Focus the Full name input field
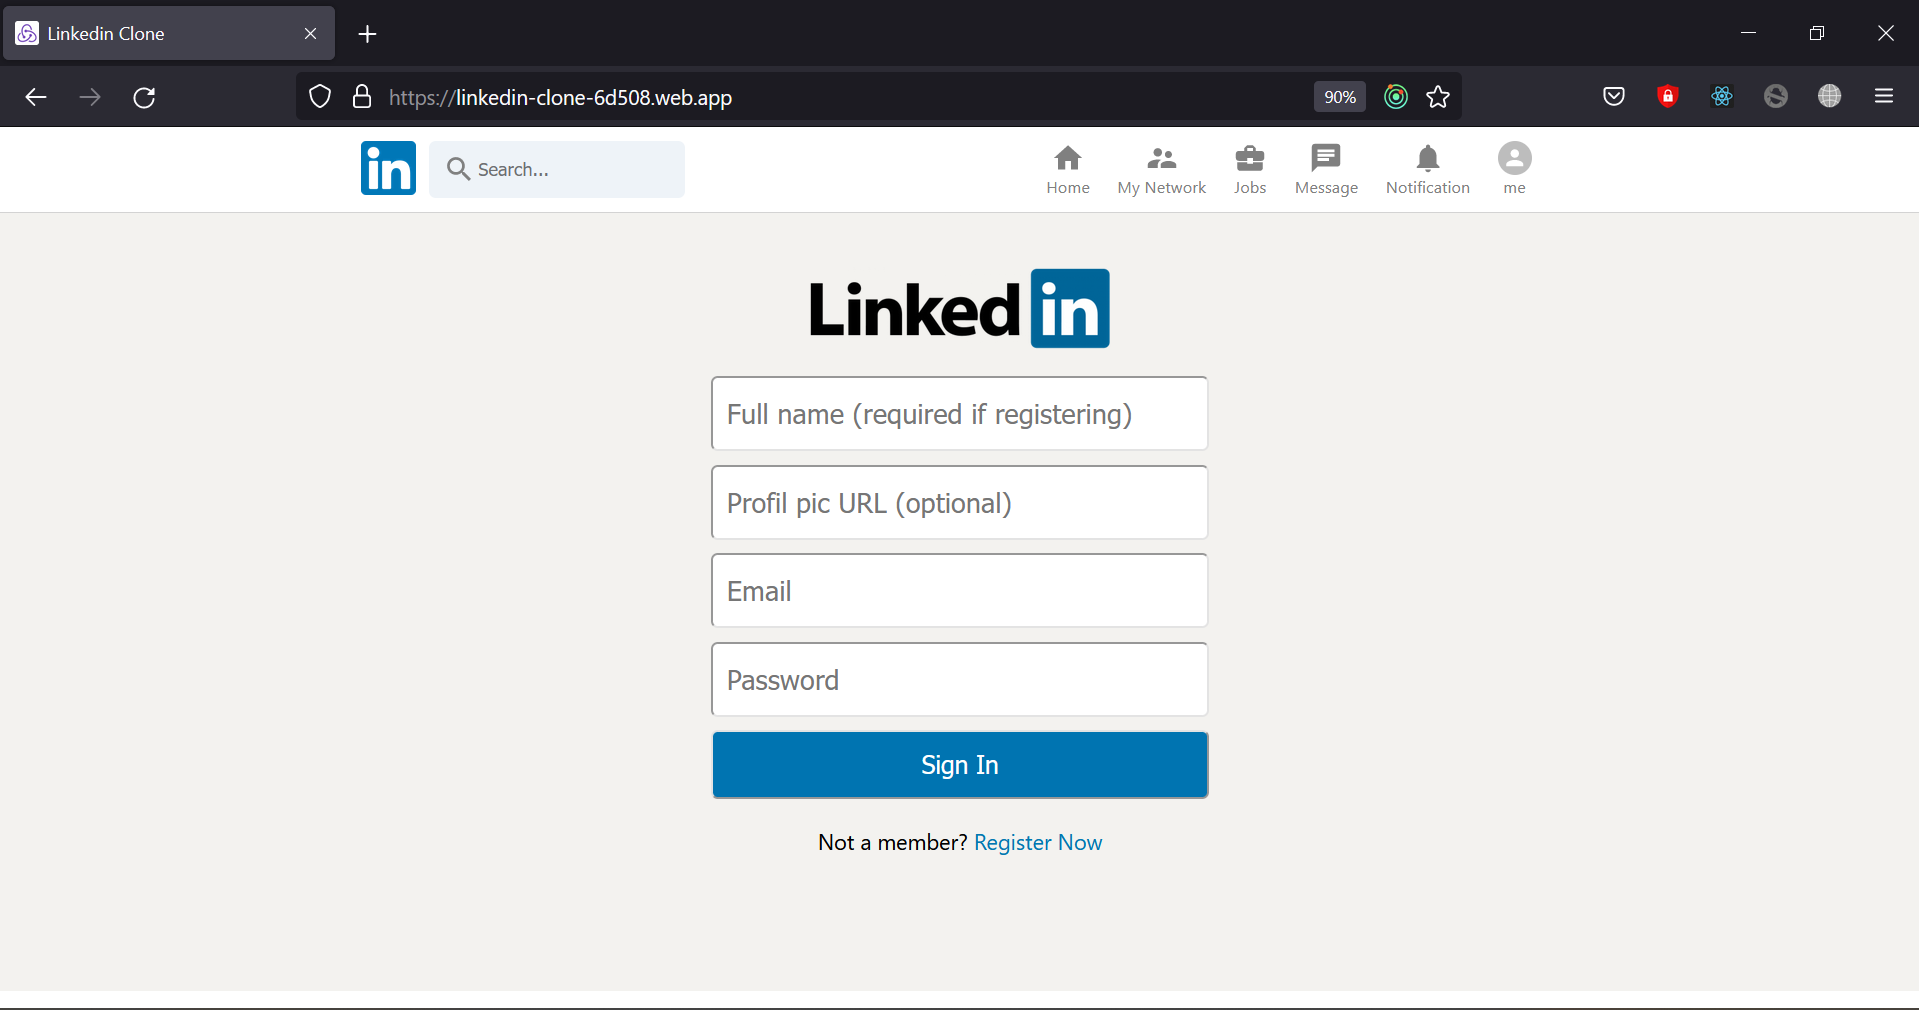The image size is (1919, 1010). click(959, 414)
